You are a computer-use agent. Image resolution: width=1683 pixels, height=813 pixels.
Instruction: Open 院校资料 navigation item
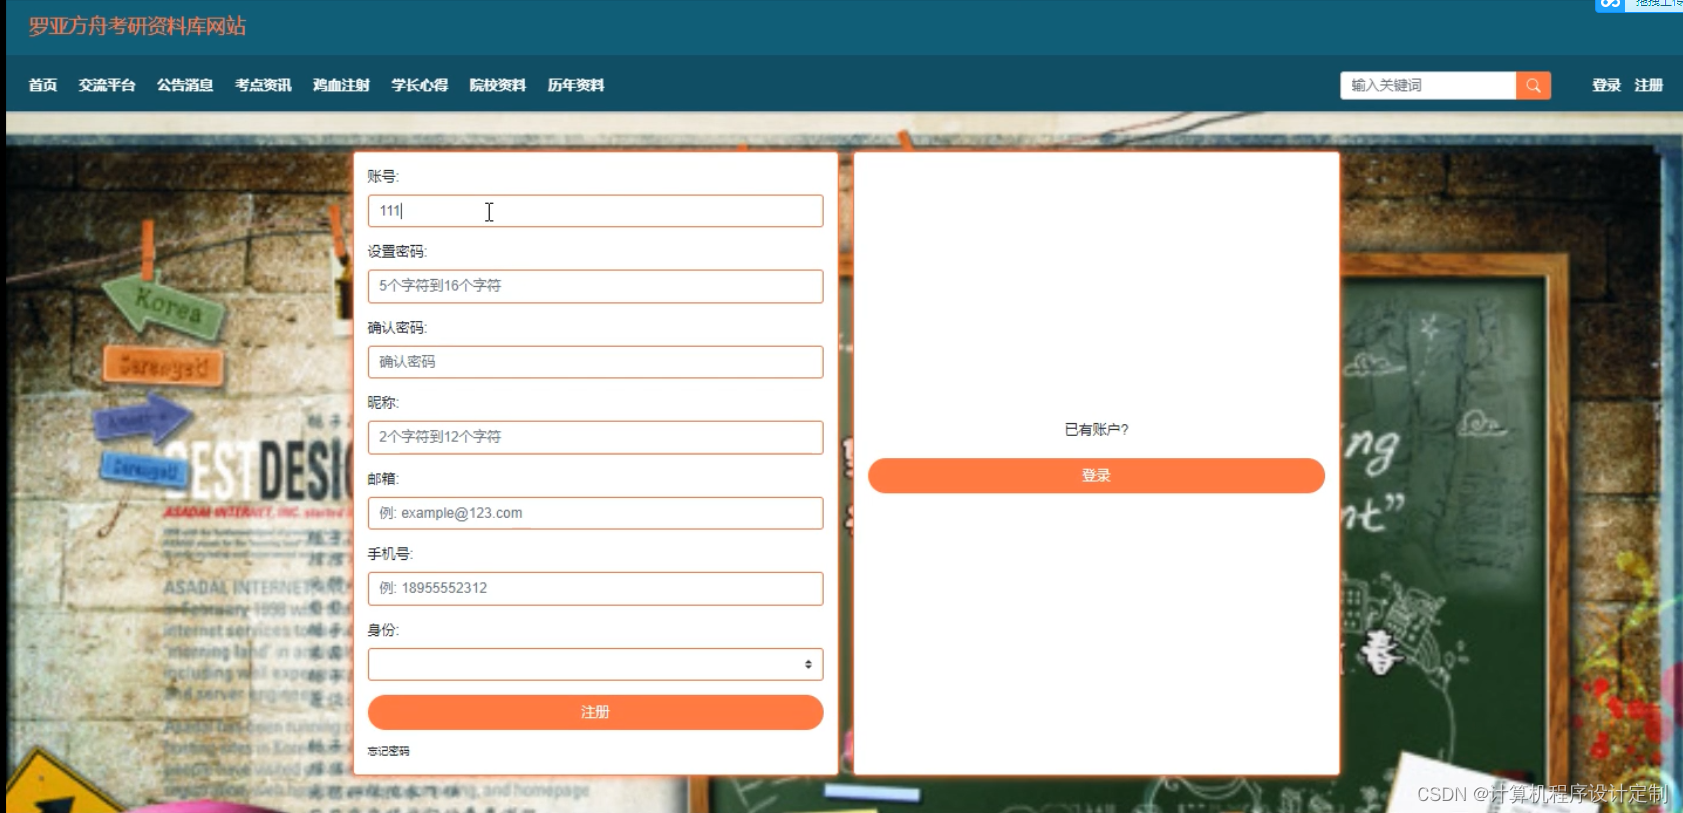click(x=497, y=85)
